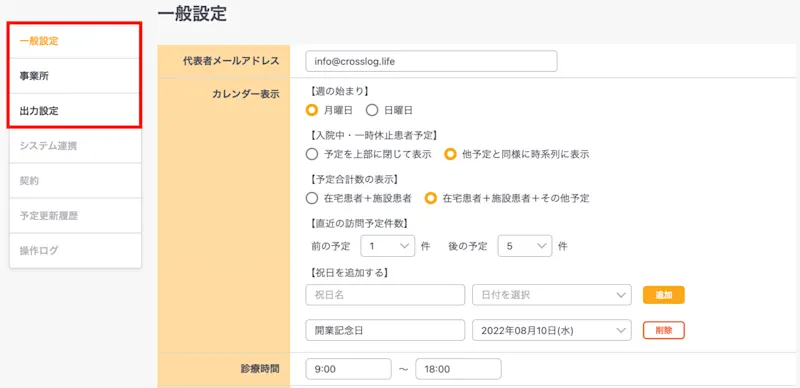
Task: Click the 開業記念日 holiday name field
Action: 385,330
